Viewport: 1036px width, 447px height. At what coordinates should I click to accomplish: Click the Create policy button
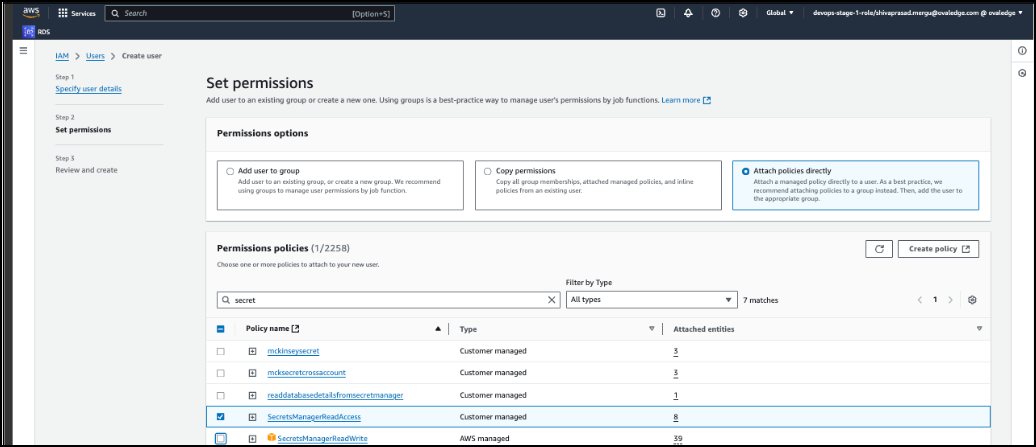(x=938, y=249)
